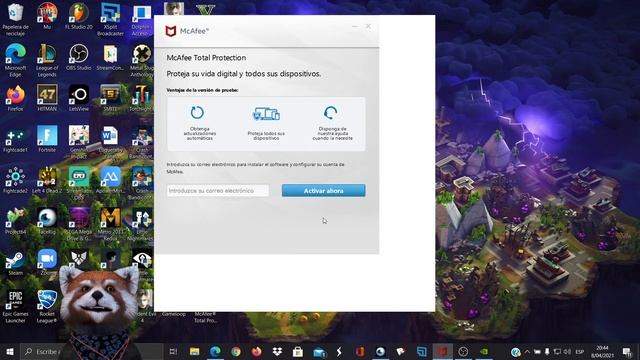
Task: Select the OBS Studio desktop shortcut
Action: click(x=79, y=57)
